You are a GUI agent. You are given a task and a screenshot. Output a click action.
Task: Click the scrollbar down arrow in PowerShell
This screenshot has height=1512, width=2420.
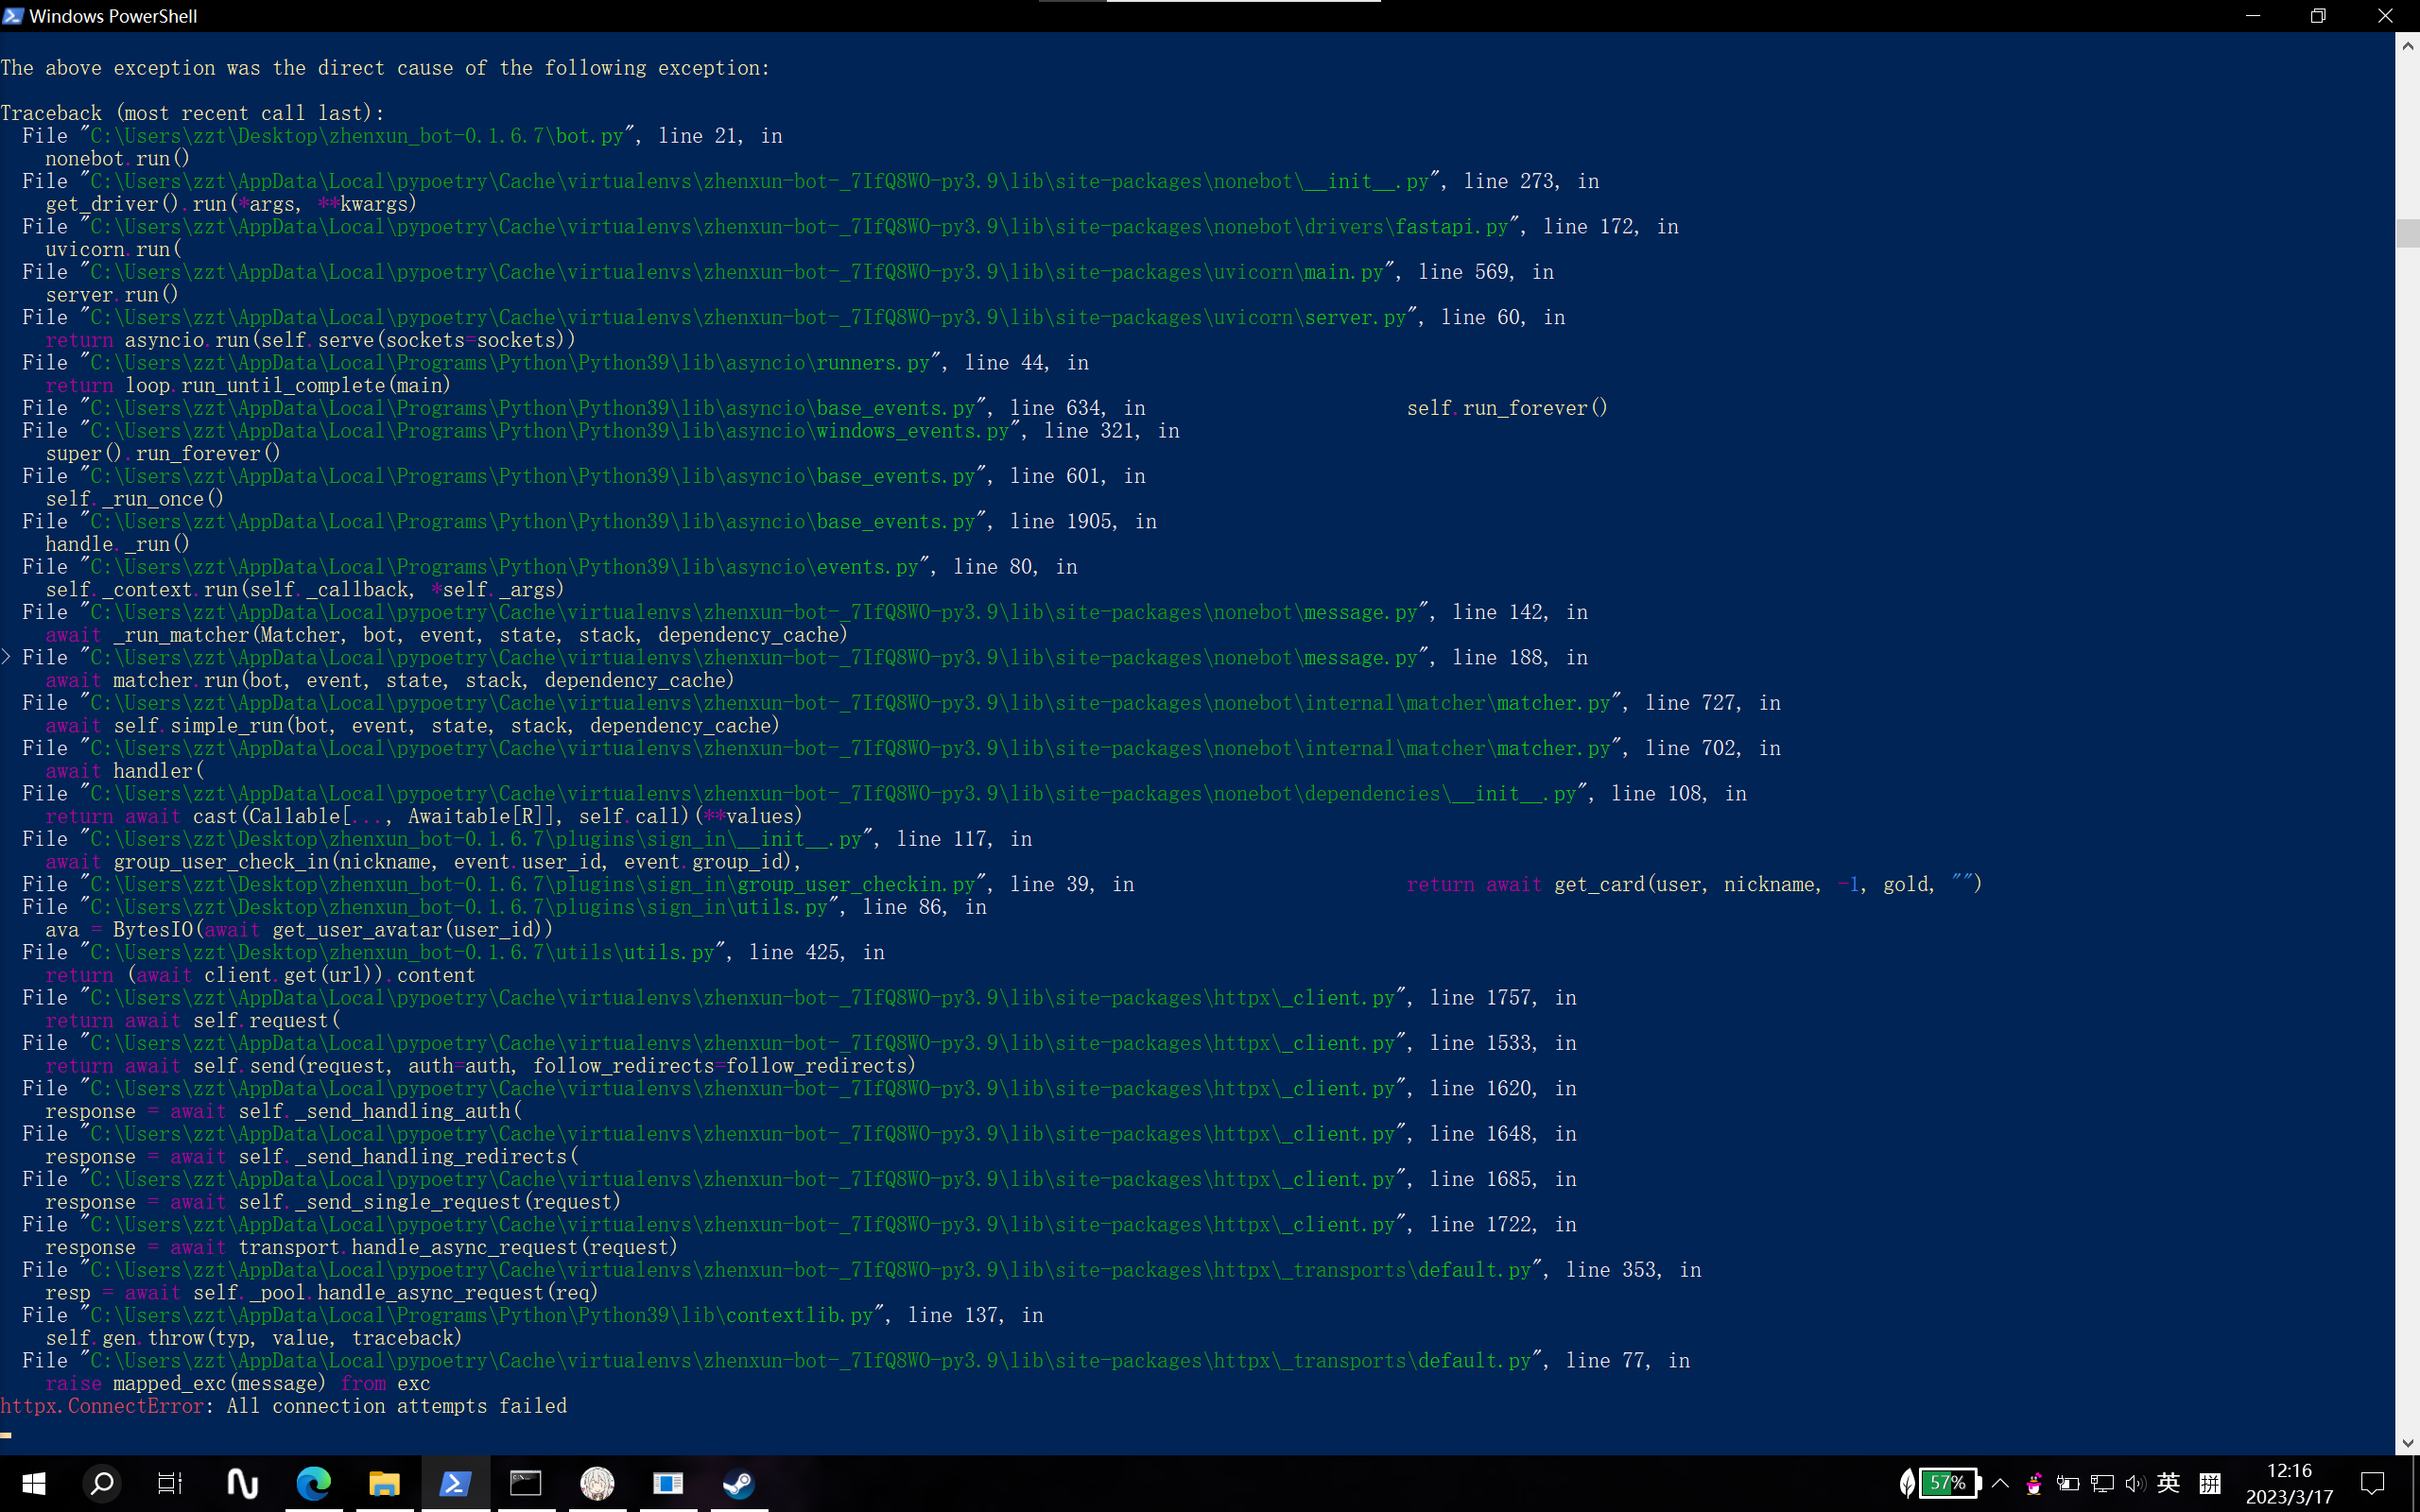tap(2407, 1443)
